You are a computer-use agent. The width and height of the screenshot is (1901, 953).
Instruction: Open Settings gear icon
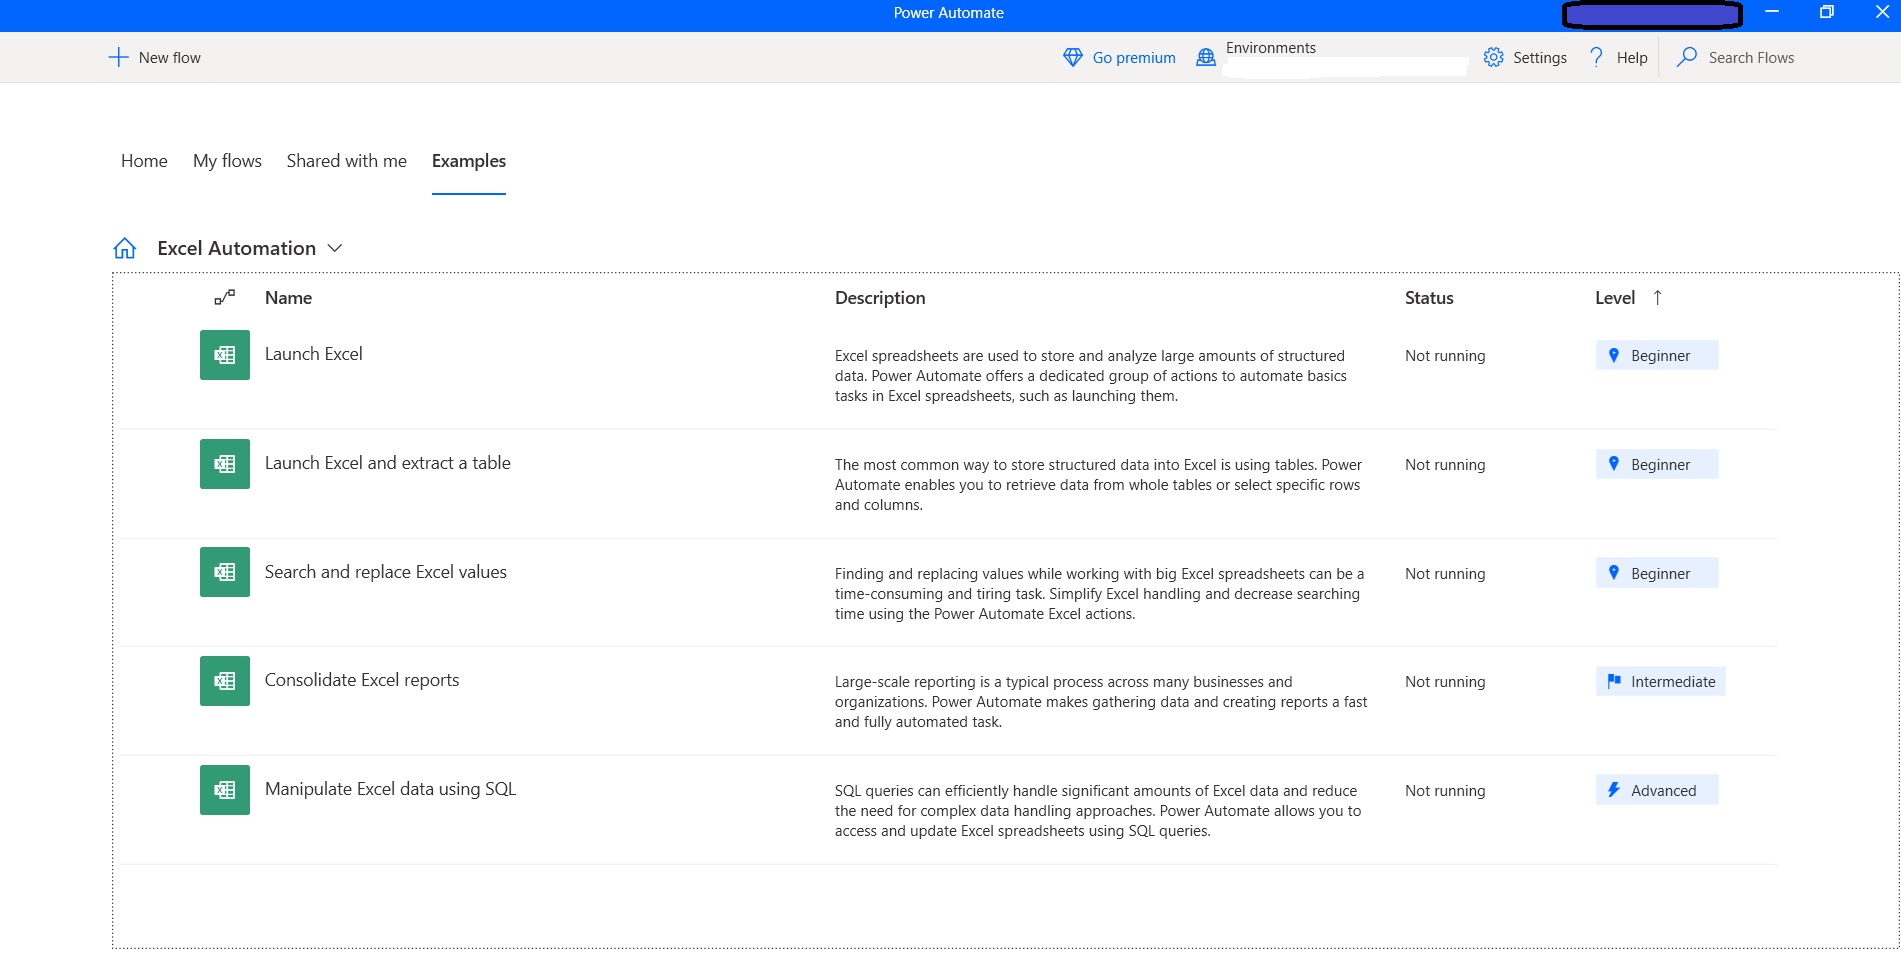click(x=1493, y=57)
